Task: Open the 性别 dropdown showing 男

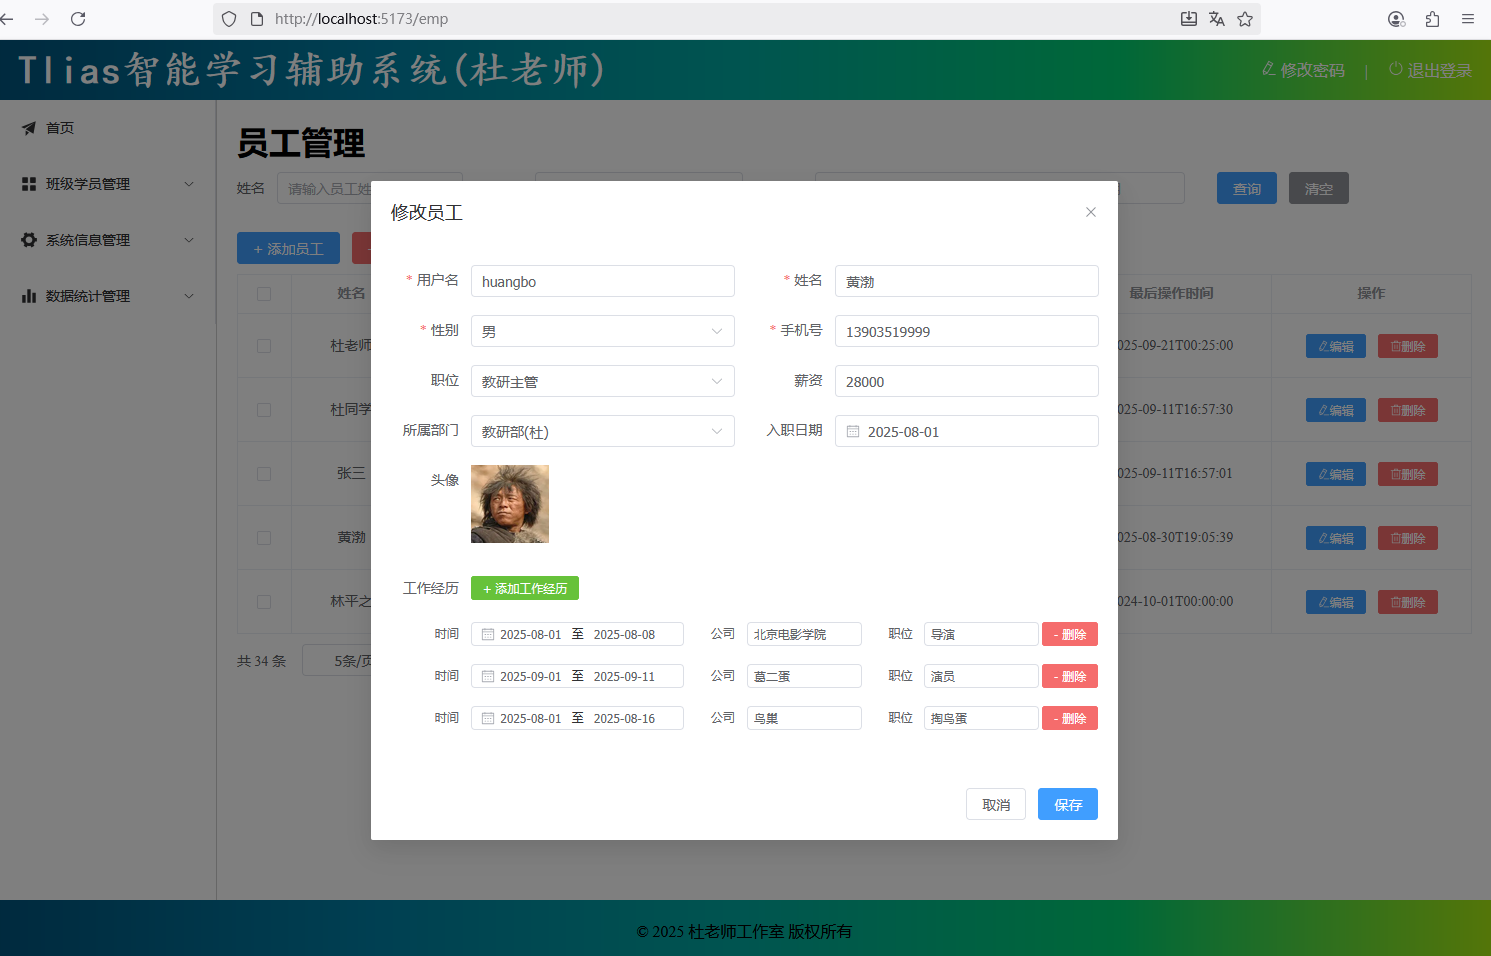Action: click(x=602, y=331)
